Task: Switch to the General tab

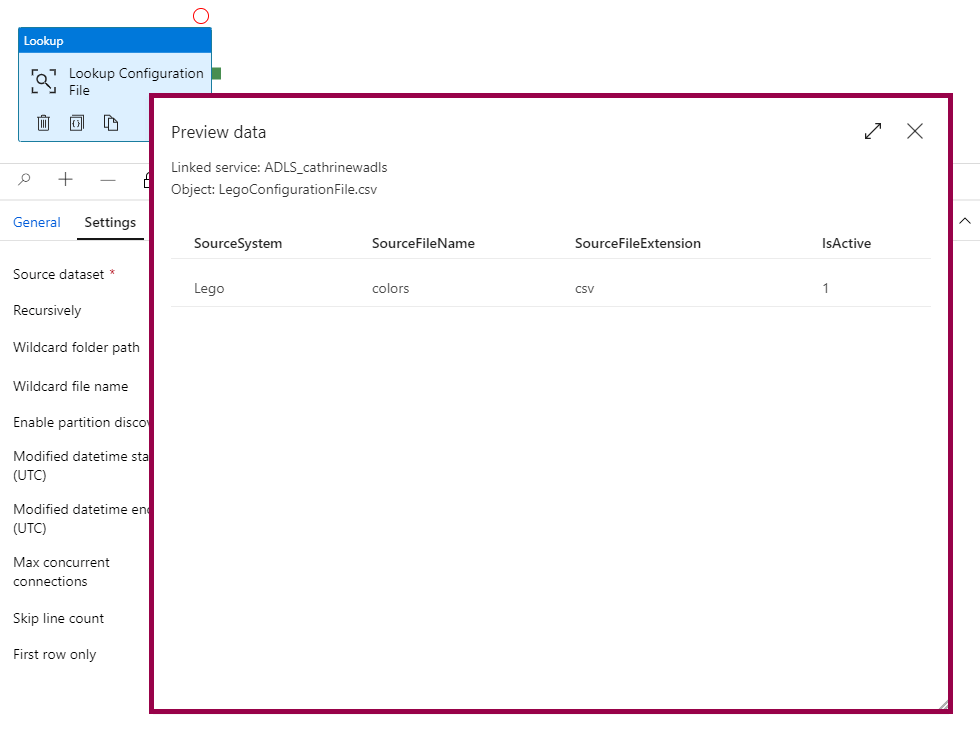Action: [37, 223]
